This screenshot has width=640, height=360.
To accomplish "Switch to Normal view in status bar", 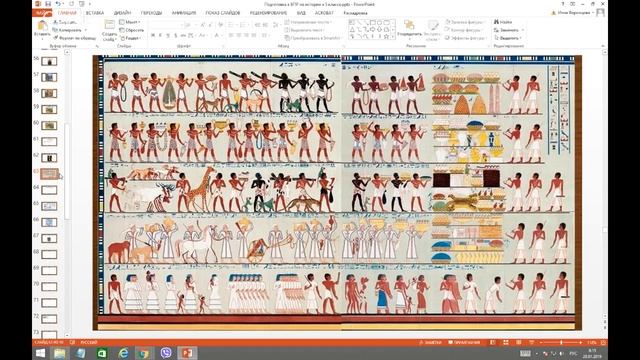I will [493, 342].
